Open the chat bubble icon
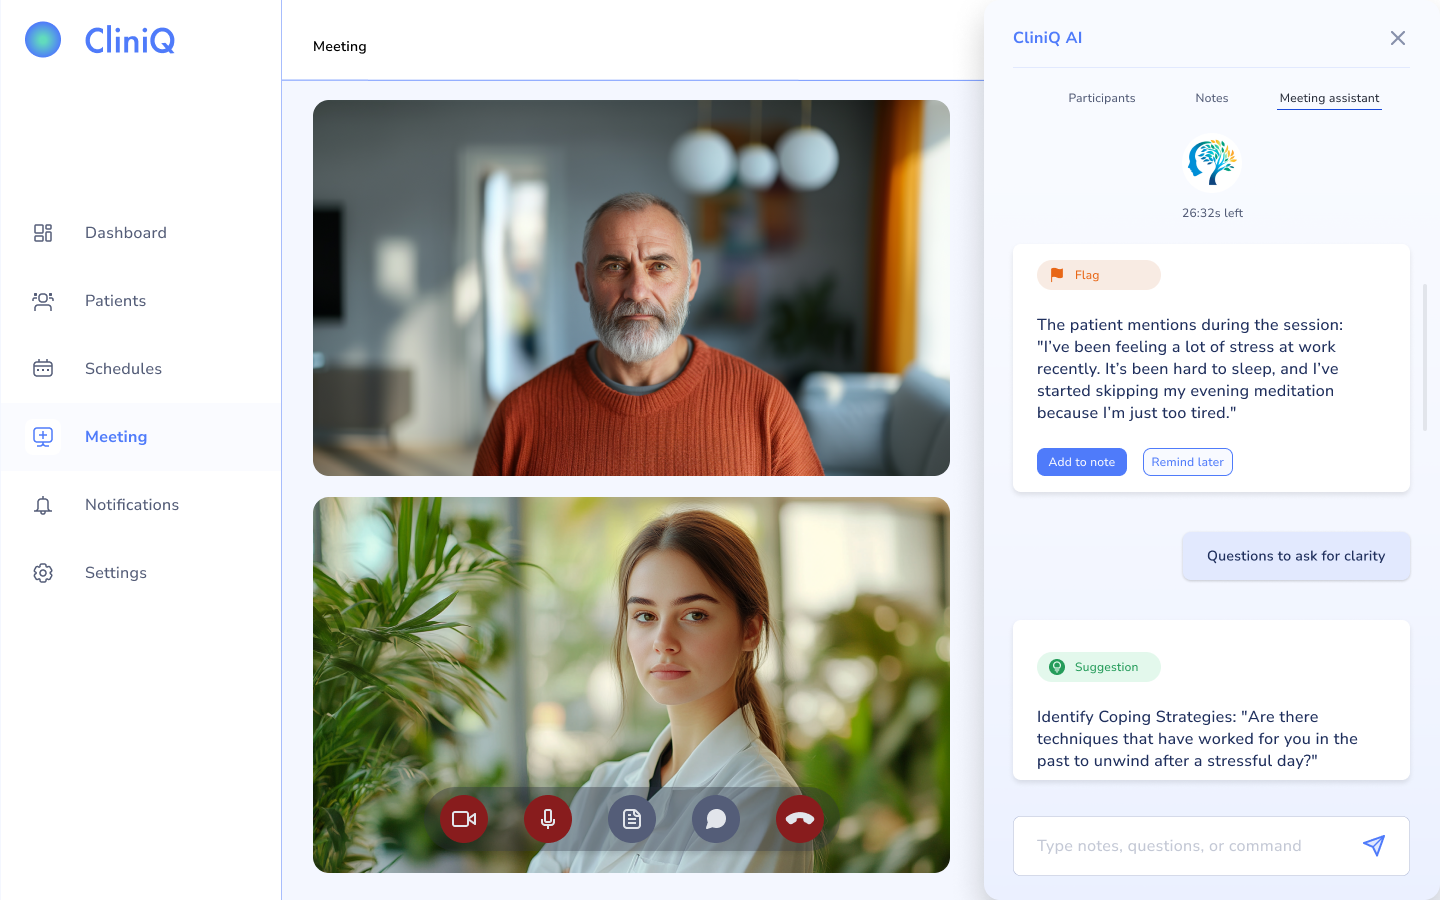This screenshot has width=1440, height=900. [716, 819]
